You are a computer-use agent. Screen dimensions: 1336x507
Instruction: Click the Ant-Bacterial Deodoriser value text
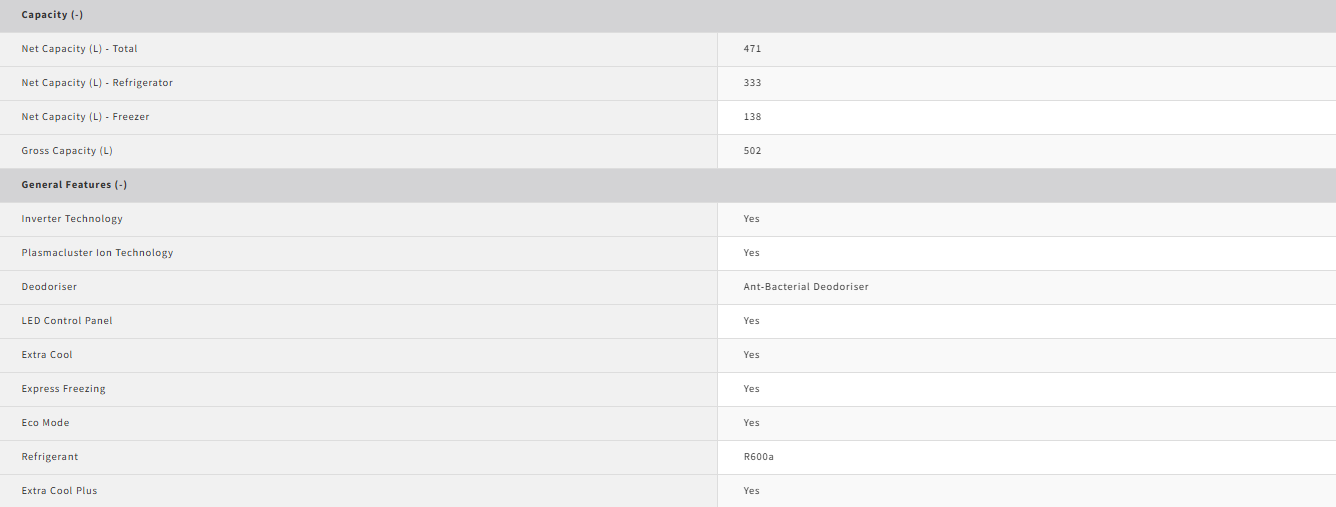pyautogui.click(x=806, y=287)
